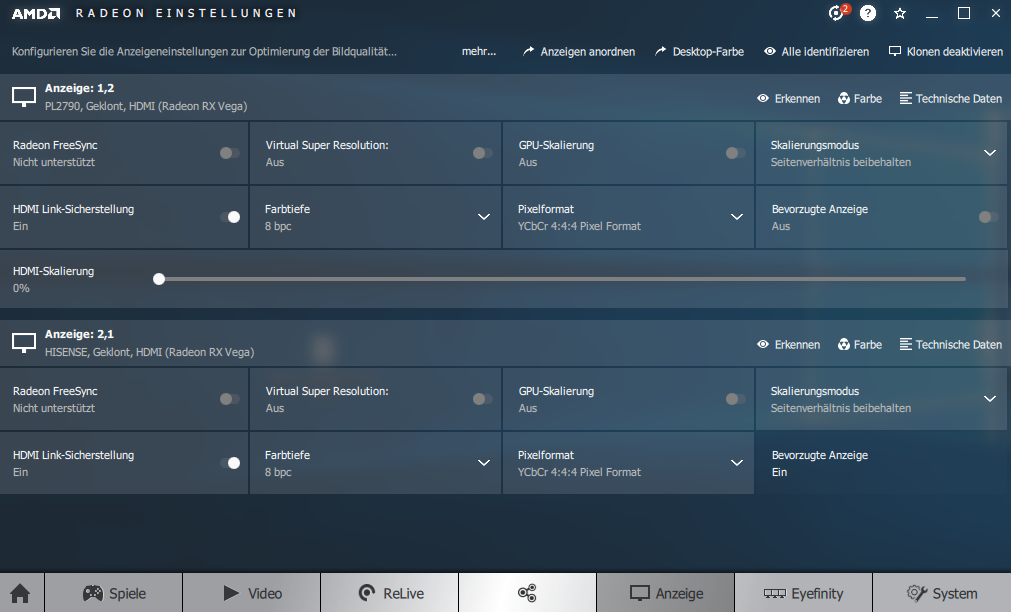The height and width of the screenshot is (612, 1011).
Task: Toggle Radeon FreeSync for display 1,2
Action: pos(229,153)
